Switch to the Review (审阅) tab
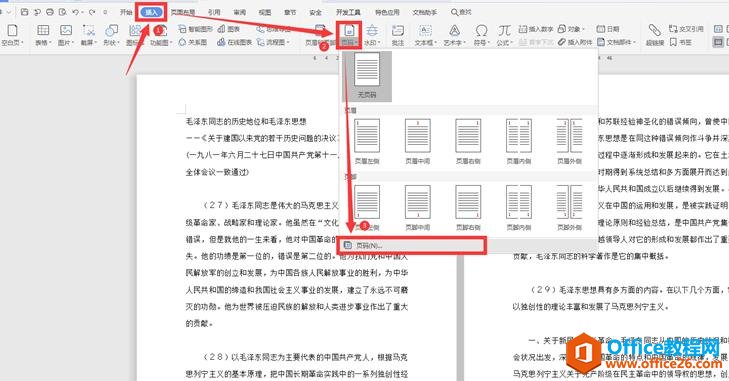 239,12
